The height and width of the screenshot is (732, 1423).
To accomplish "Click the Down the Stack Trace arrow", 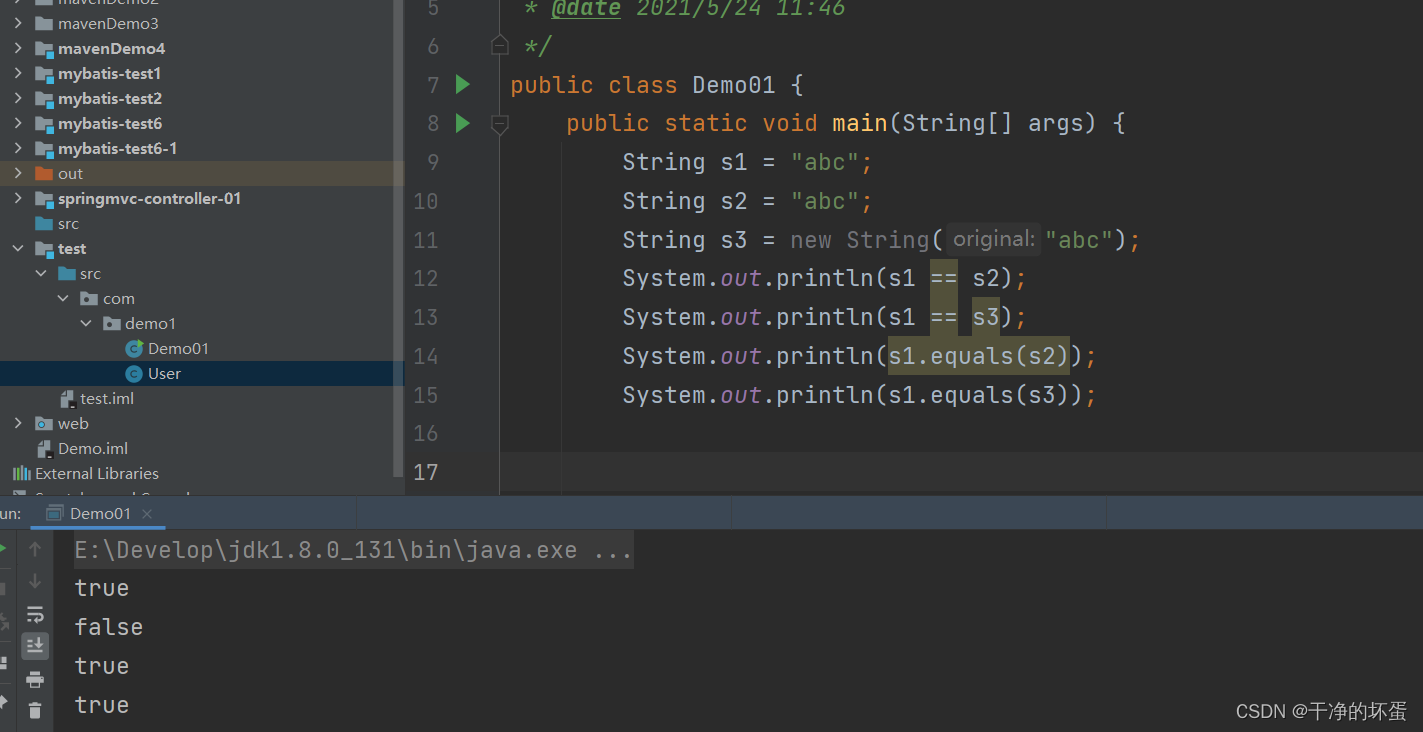I will pyautogui.click(x=35, y=581).
